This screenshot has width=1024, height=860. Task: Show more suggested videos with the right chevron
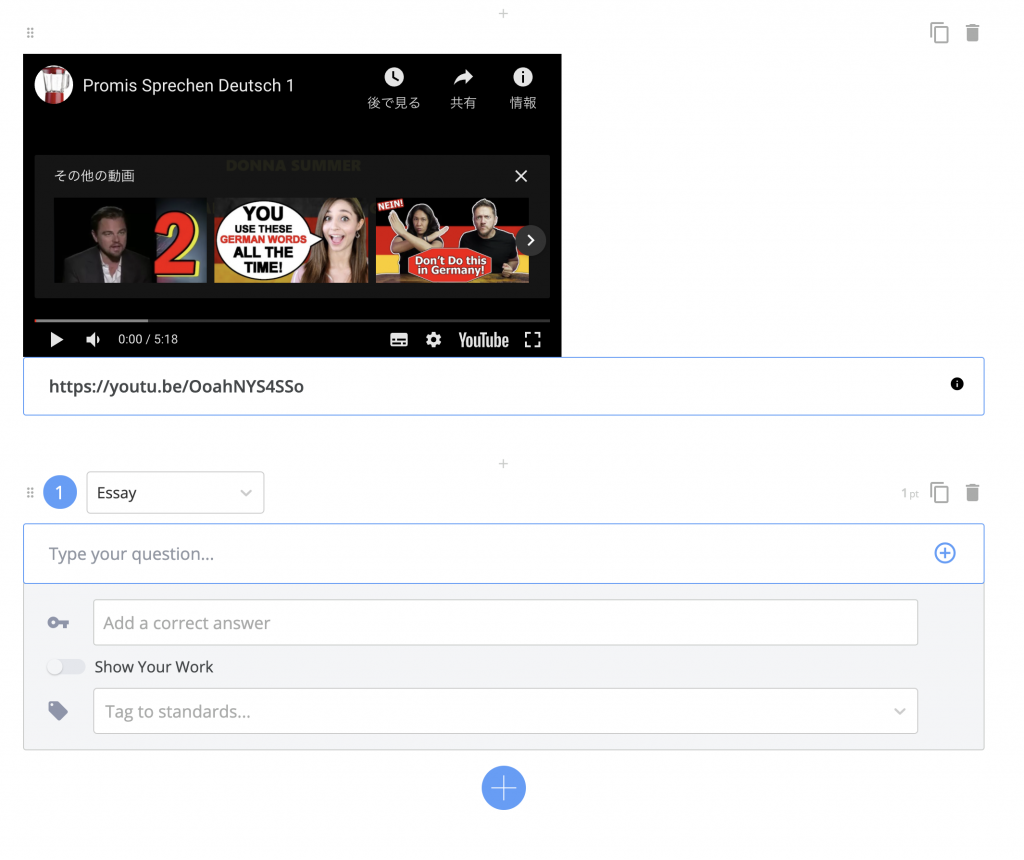[530, 240]
